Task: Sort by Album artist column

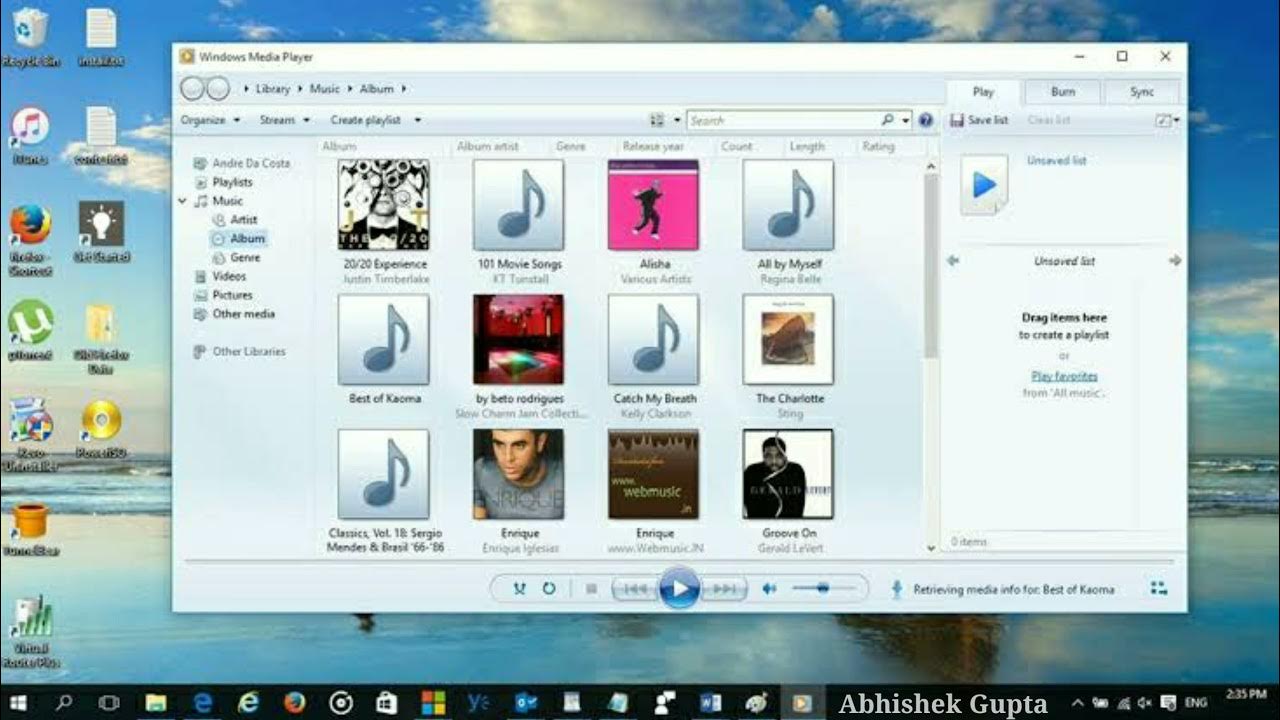Action: point(488,147)
